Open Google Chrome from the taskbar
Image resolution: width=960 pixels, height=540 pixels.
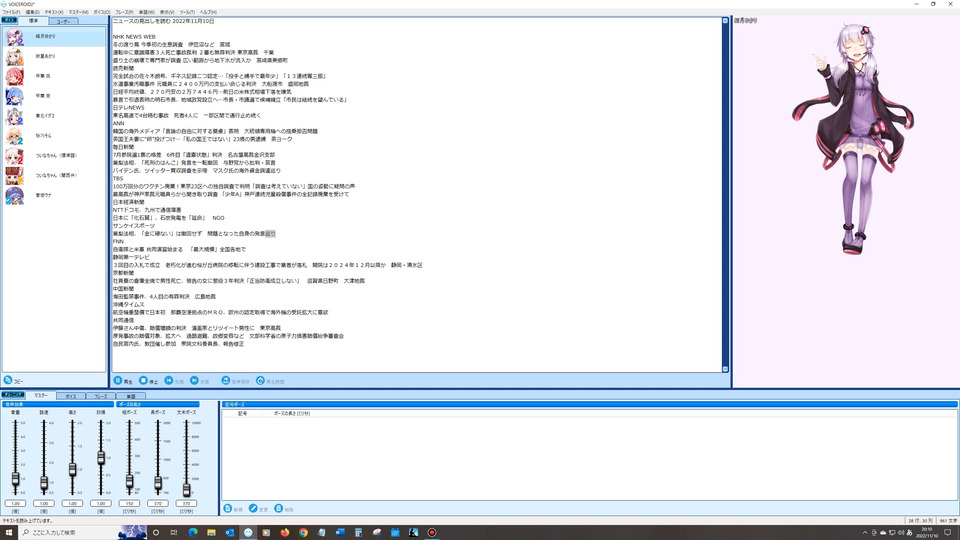tap(303, 533)
